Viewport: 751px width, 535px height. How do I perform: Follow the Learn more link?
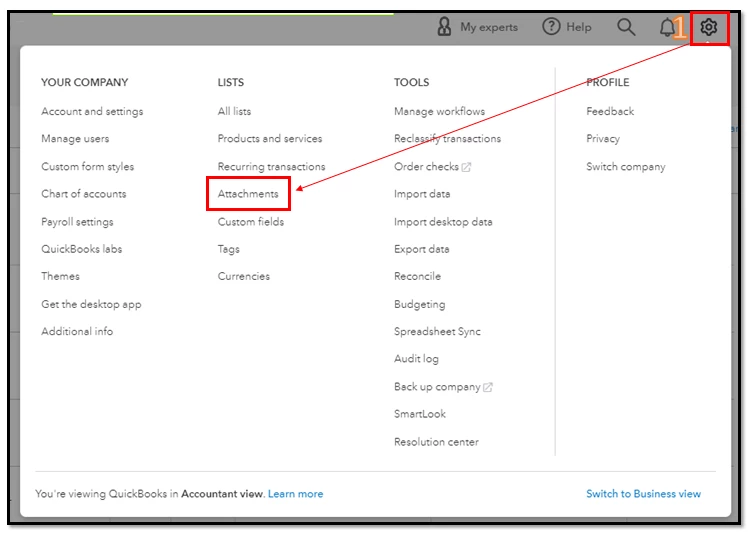click(296, 494)
